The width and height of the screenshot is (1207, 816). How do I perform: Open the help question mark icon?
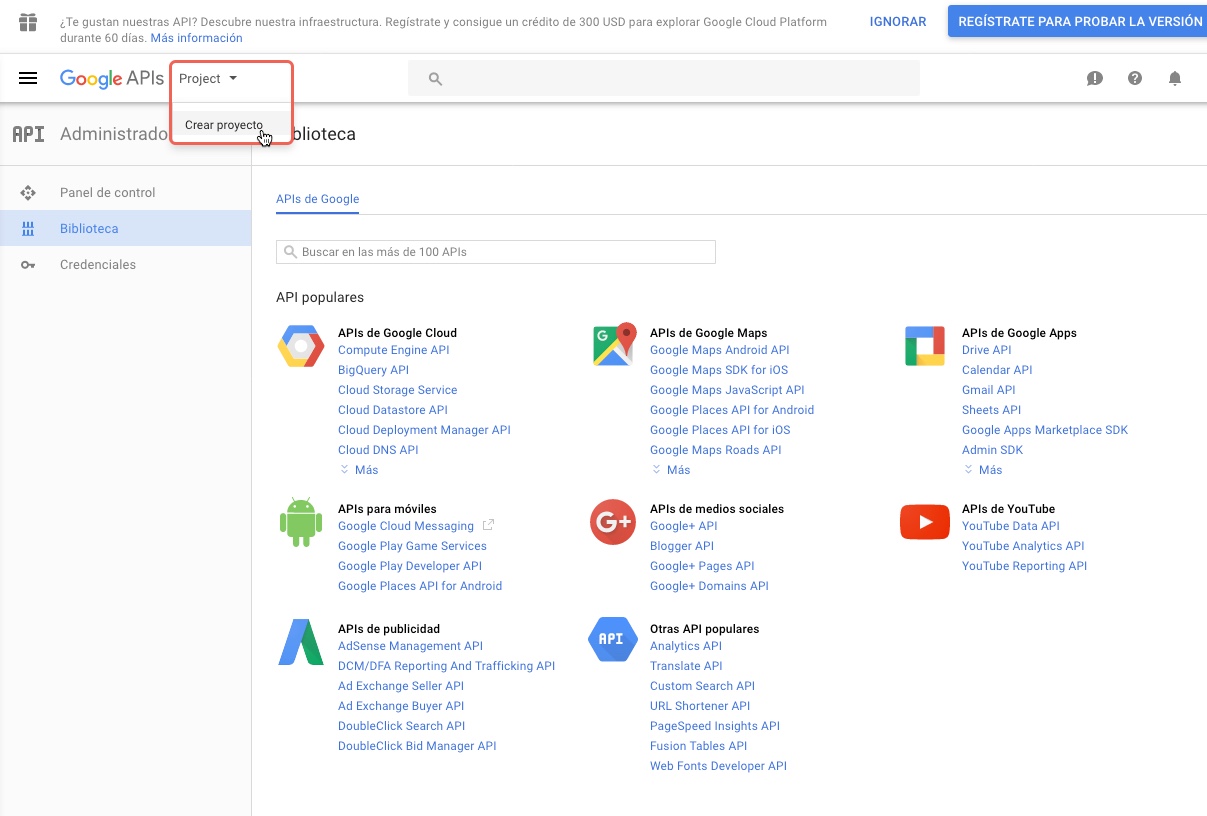click(x=1135, y=78)
